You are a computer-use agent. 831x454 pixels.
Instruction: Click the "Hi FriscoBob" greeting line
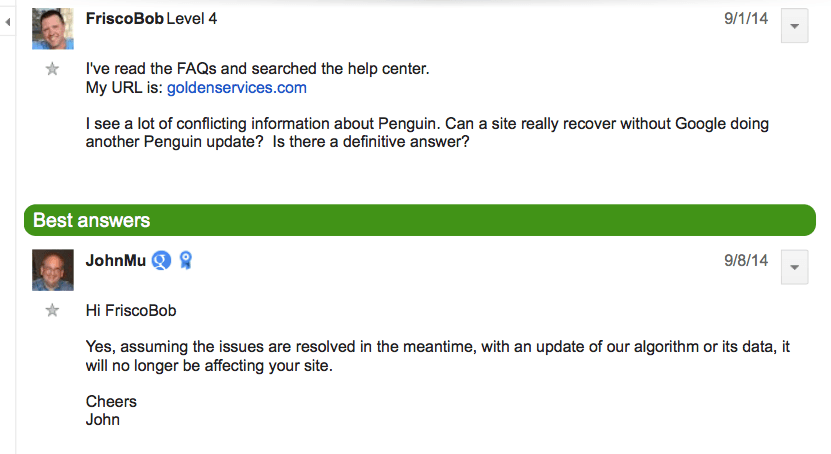(x=131, y=311)
